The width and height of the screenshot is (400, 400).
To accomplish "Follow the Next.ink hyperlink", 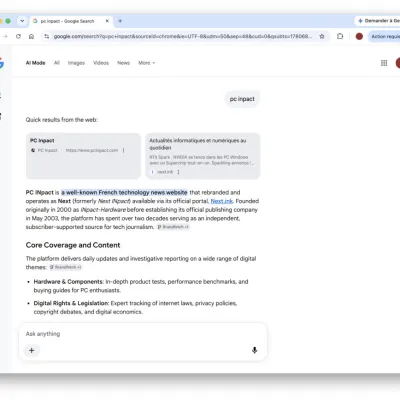I will 222,201.
